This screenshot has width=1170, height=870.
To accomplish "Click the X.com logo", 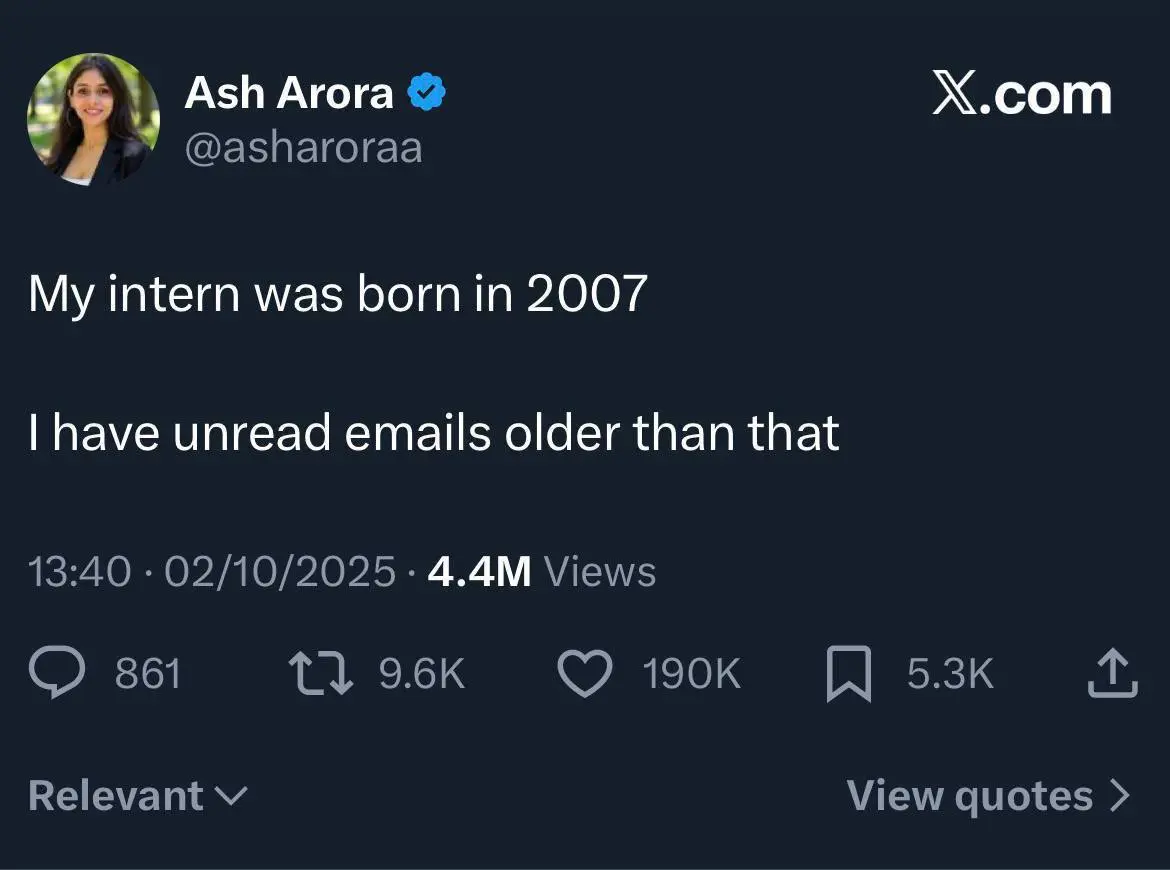I will pyautogui.click(x=1021, y=95).
